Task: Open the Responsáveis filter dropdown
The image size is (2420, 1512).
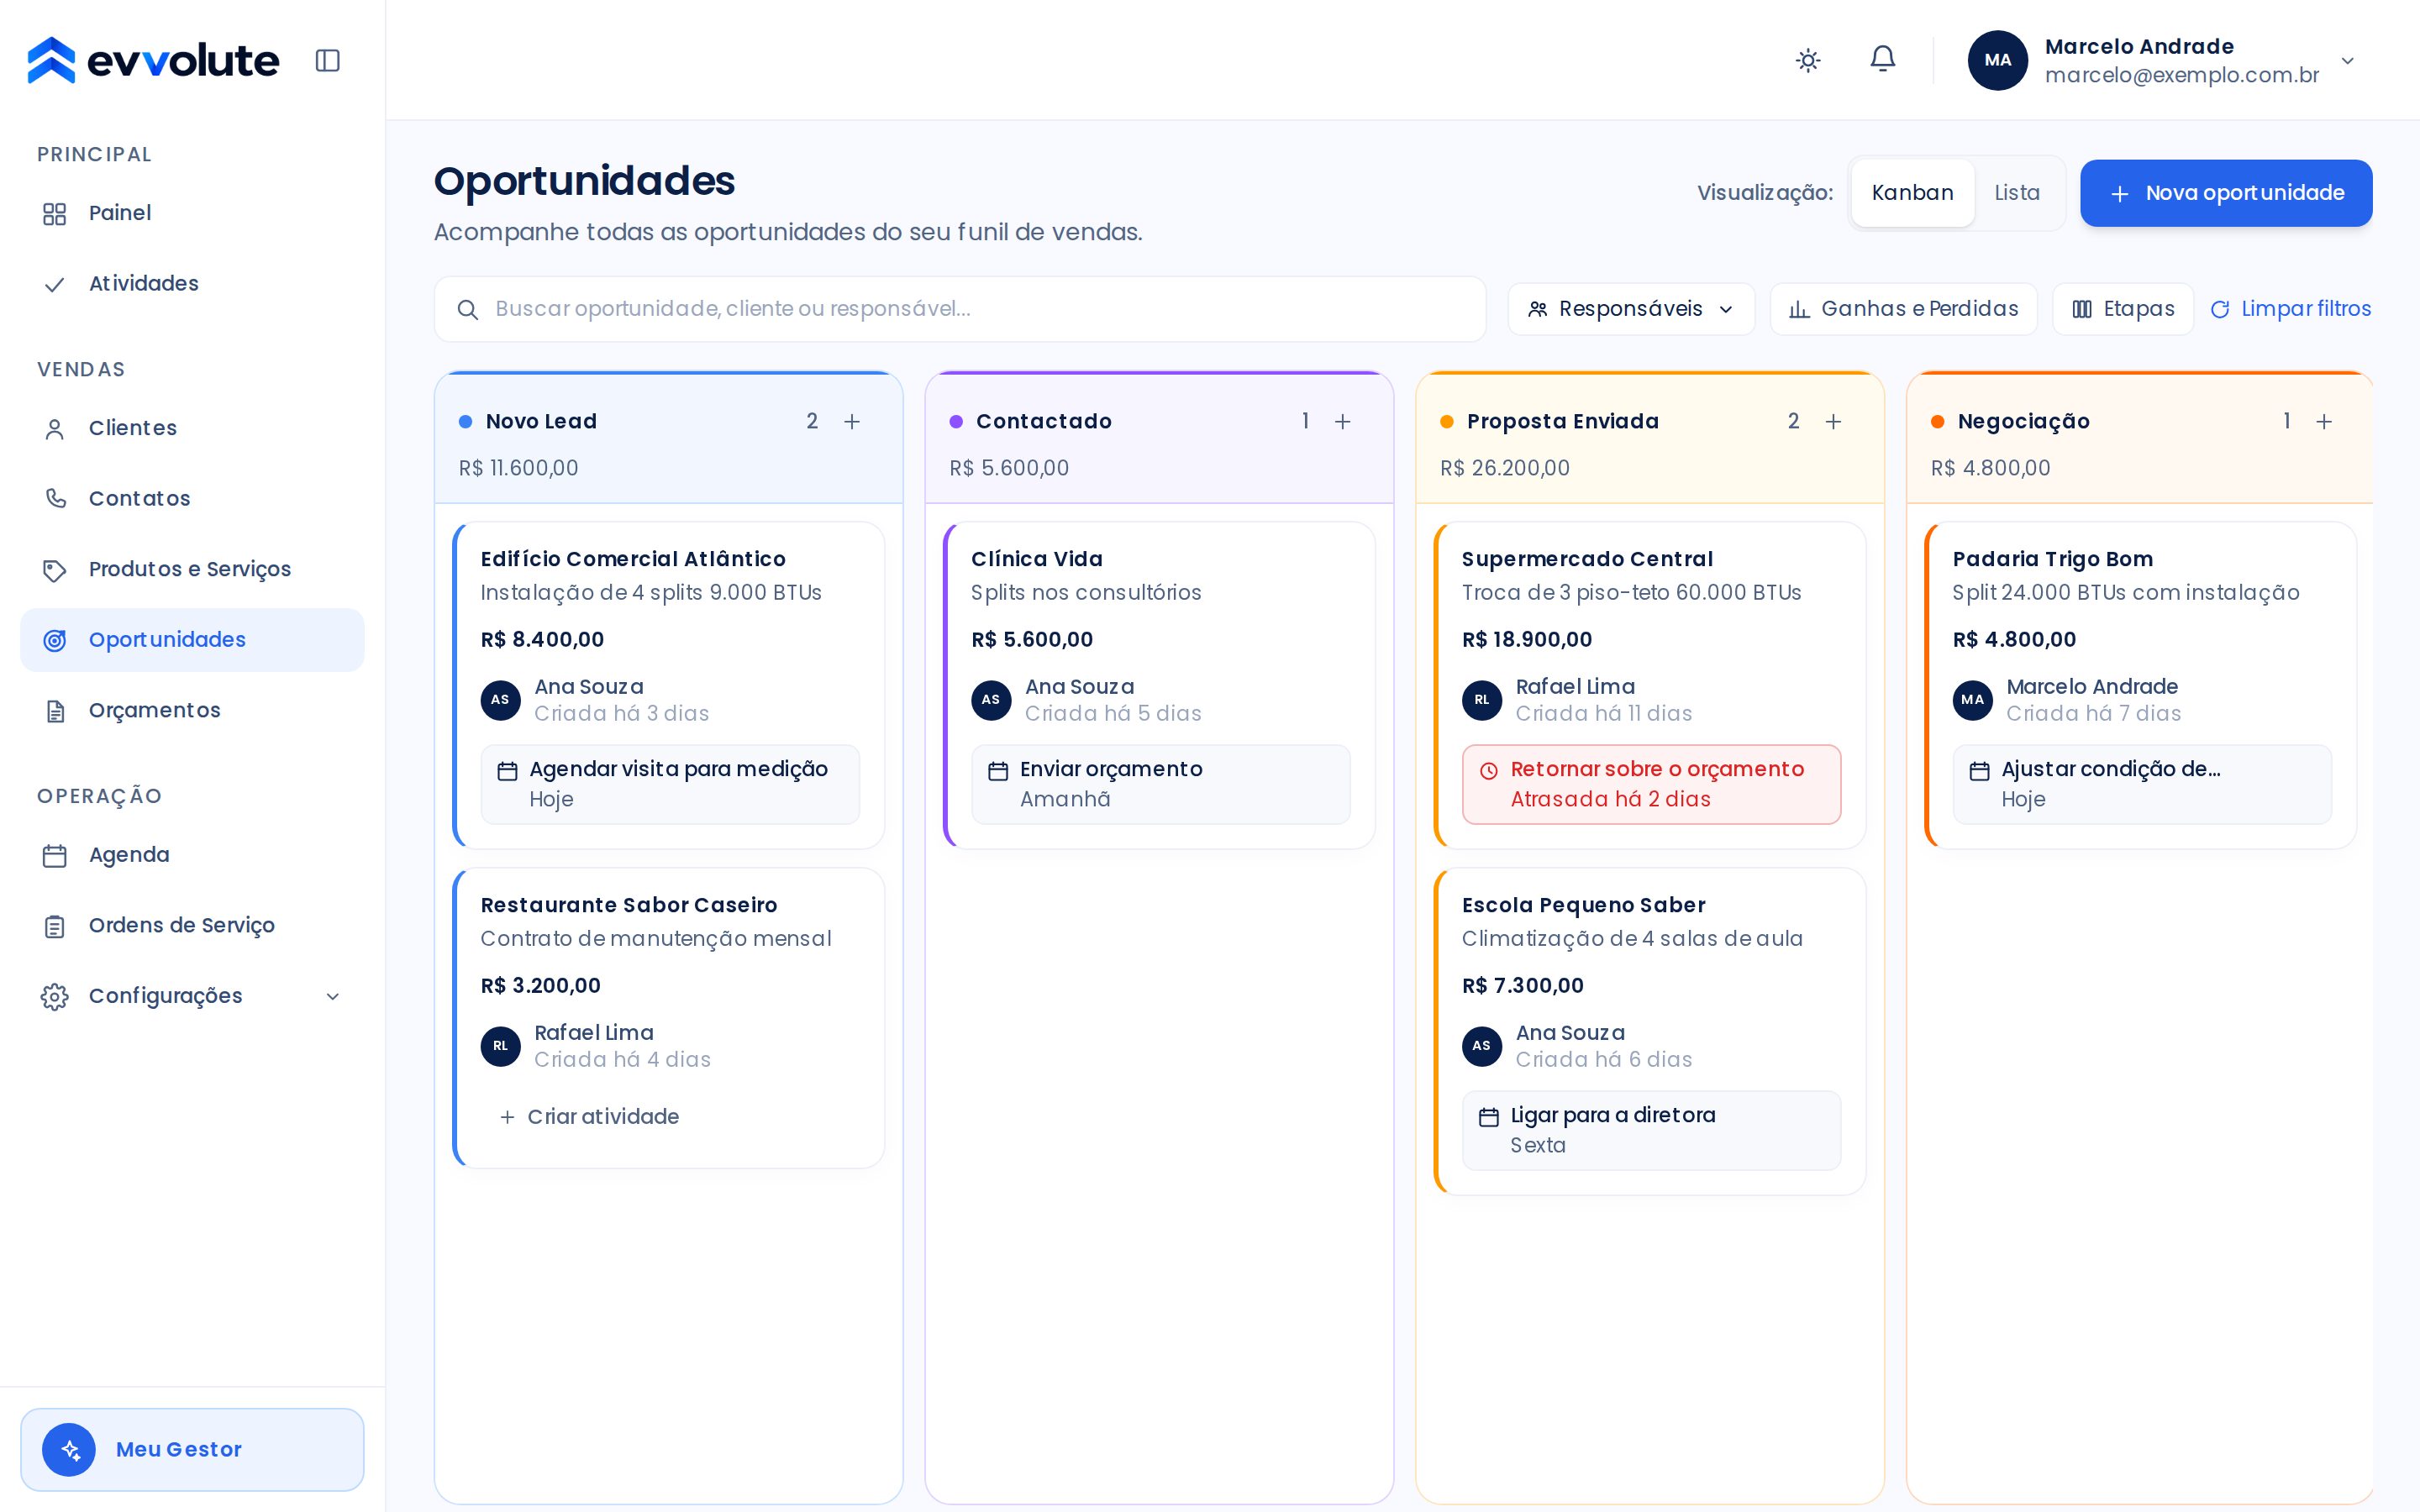Action: [x=1630, y=309]
